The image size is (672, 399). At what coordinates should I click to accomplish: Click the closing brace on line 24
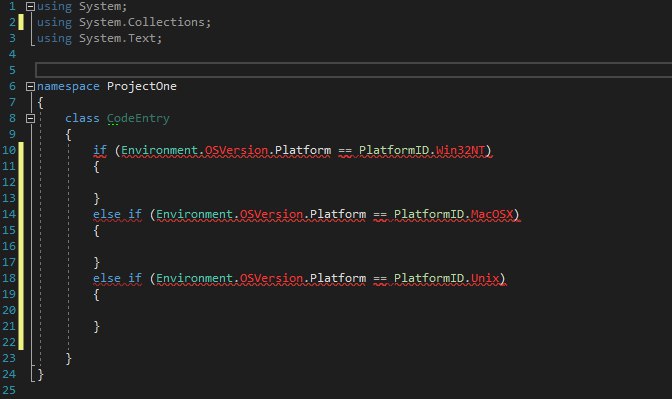tap(40, 374)
